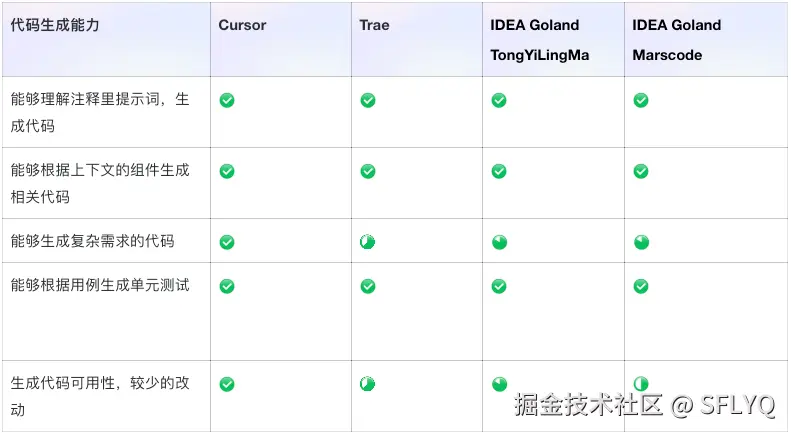The width and height of the screenshot is (791, 434).
Task: Click Cursor's checkmark for complex requirements code
Action: pos(227,242)
